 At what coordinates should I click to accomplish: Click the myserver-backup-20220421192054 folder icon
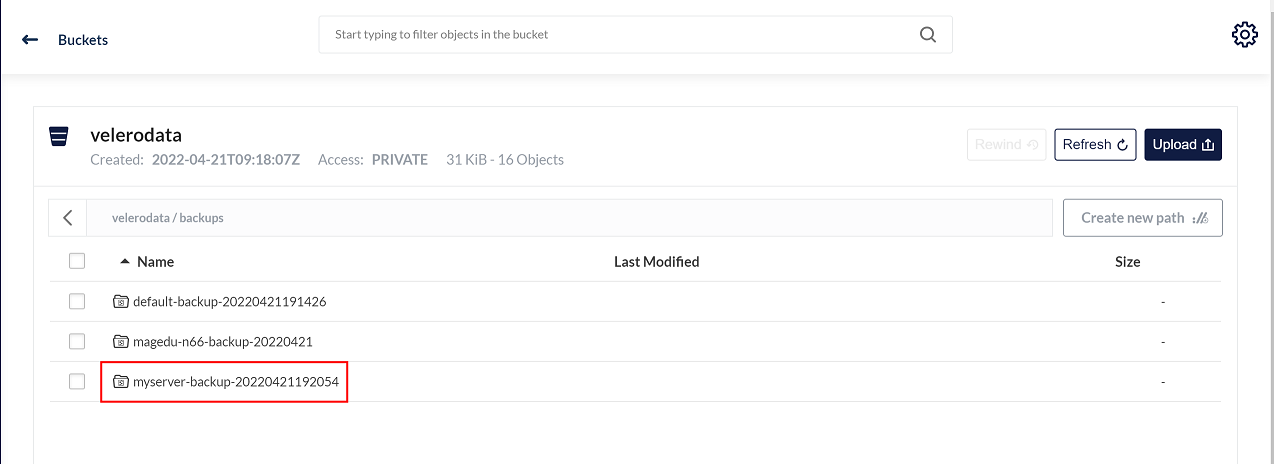click(x=121, y=381)
